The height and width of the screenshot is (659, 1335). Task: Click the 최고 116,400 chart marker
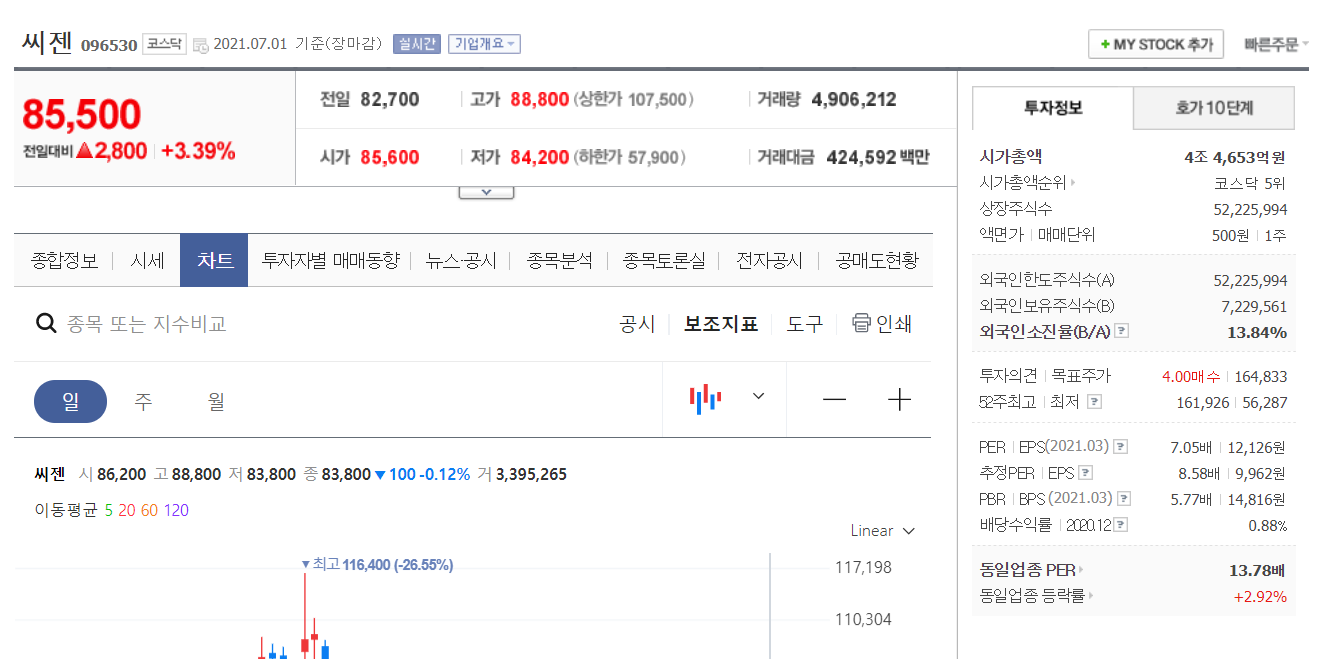[x=377, y=565]
